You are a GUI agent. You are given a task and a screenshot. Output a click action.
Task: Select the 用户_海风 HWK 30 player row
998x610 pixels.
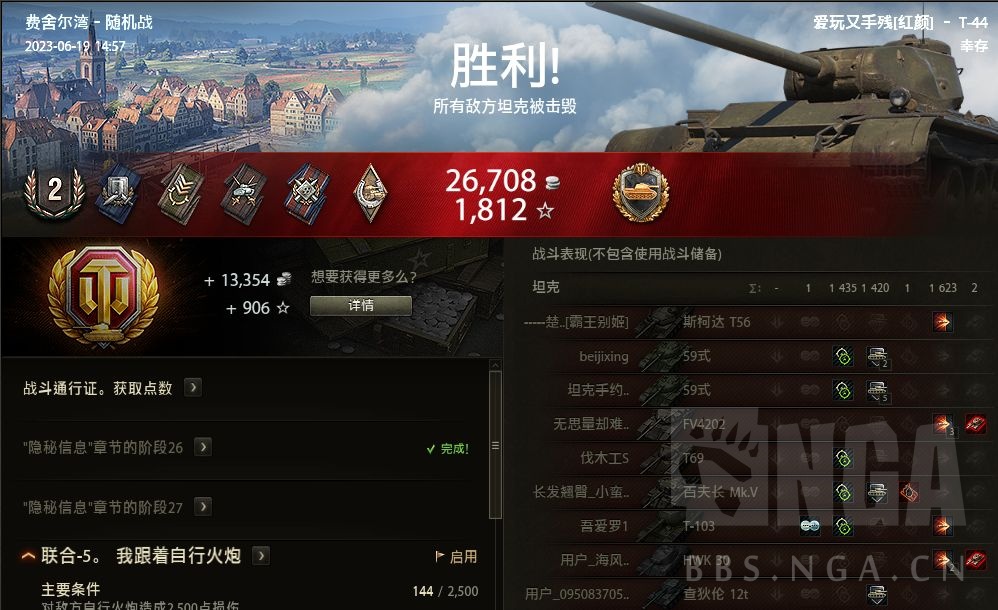(754, 560)
